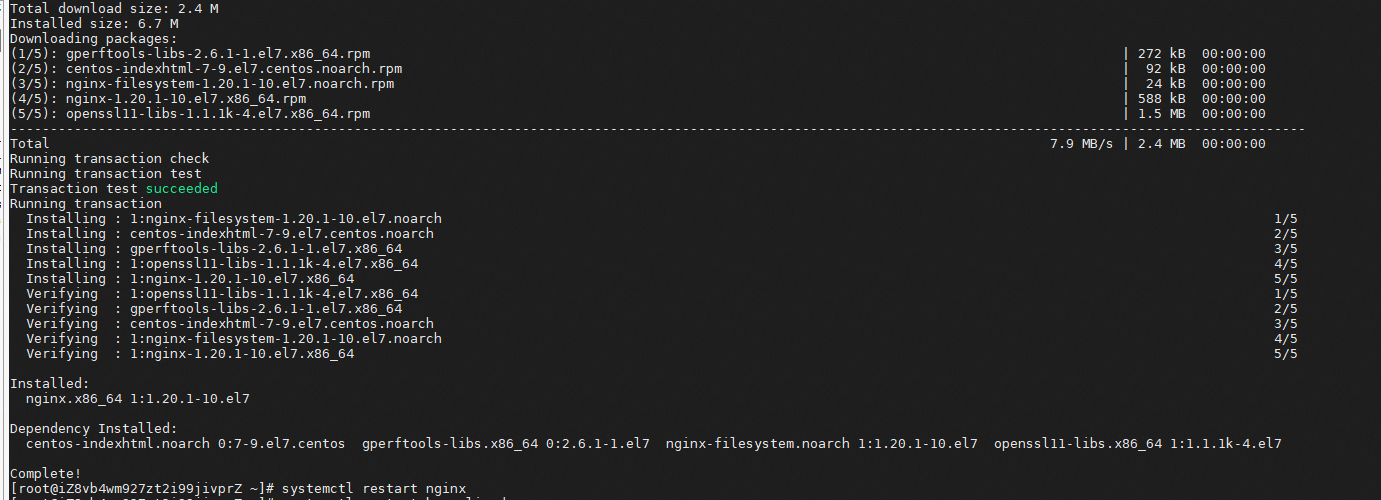Click the "nginx-filesystem.noarch" dependency entry
Image resolution: width=1381 pixels, height=500 pixels.
(x=757, y=443)
